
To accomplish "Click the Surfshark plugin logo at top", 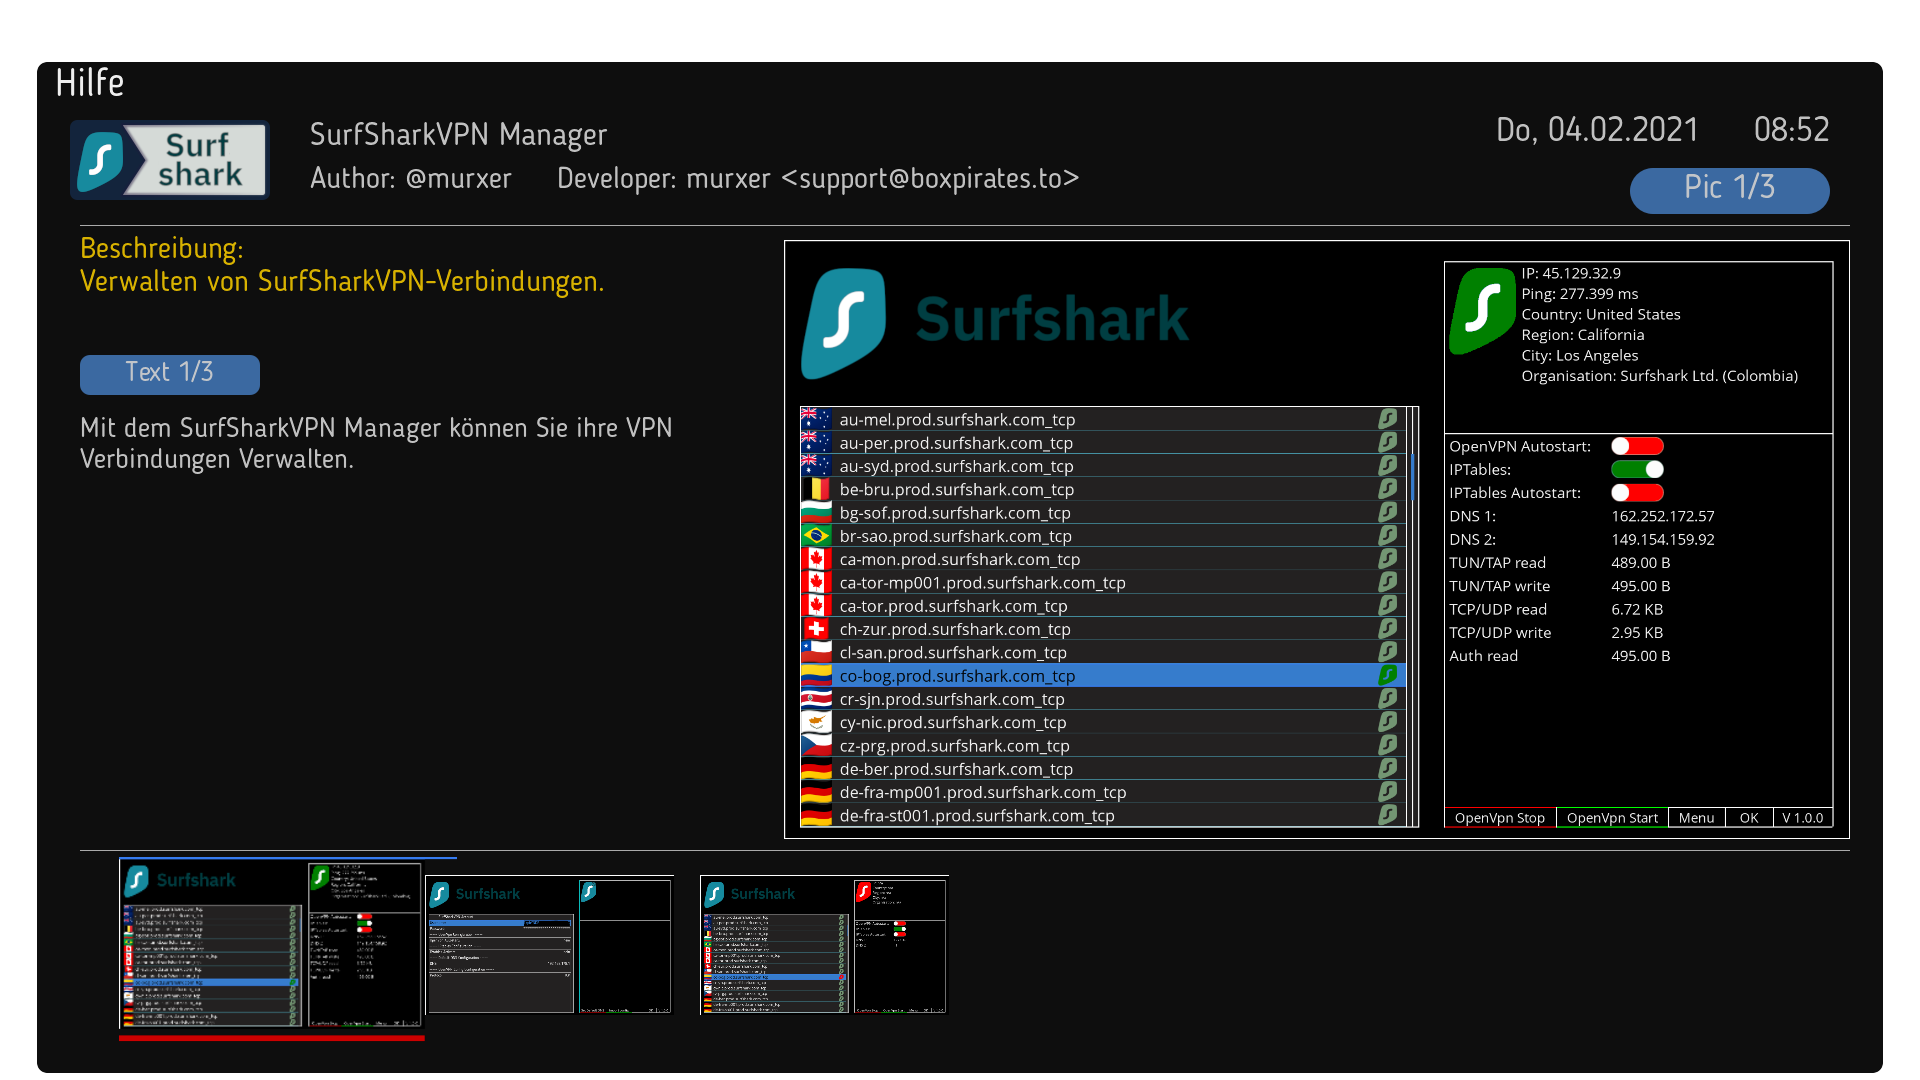I will pyautogui.click(x=170, y=160).
